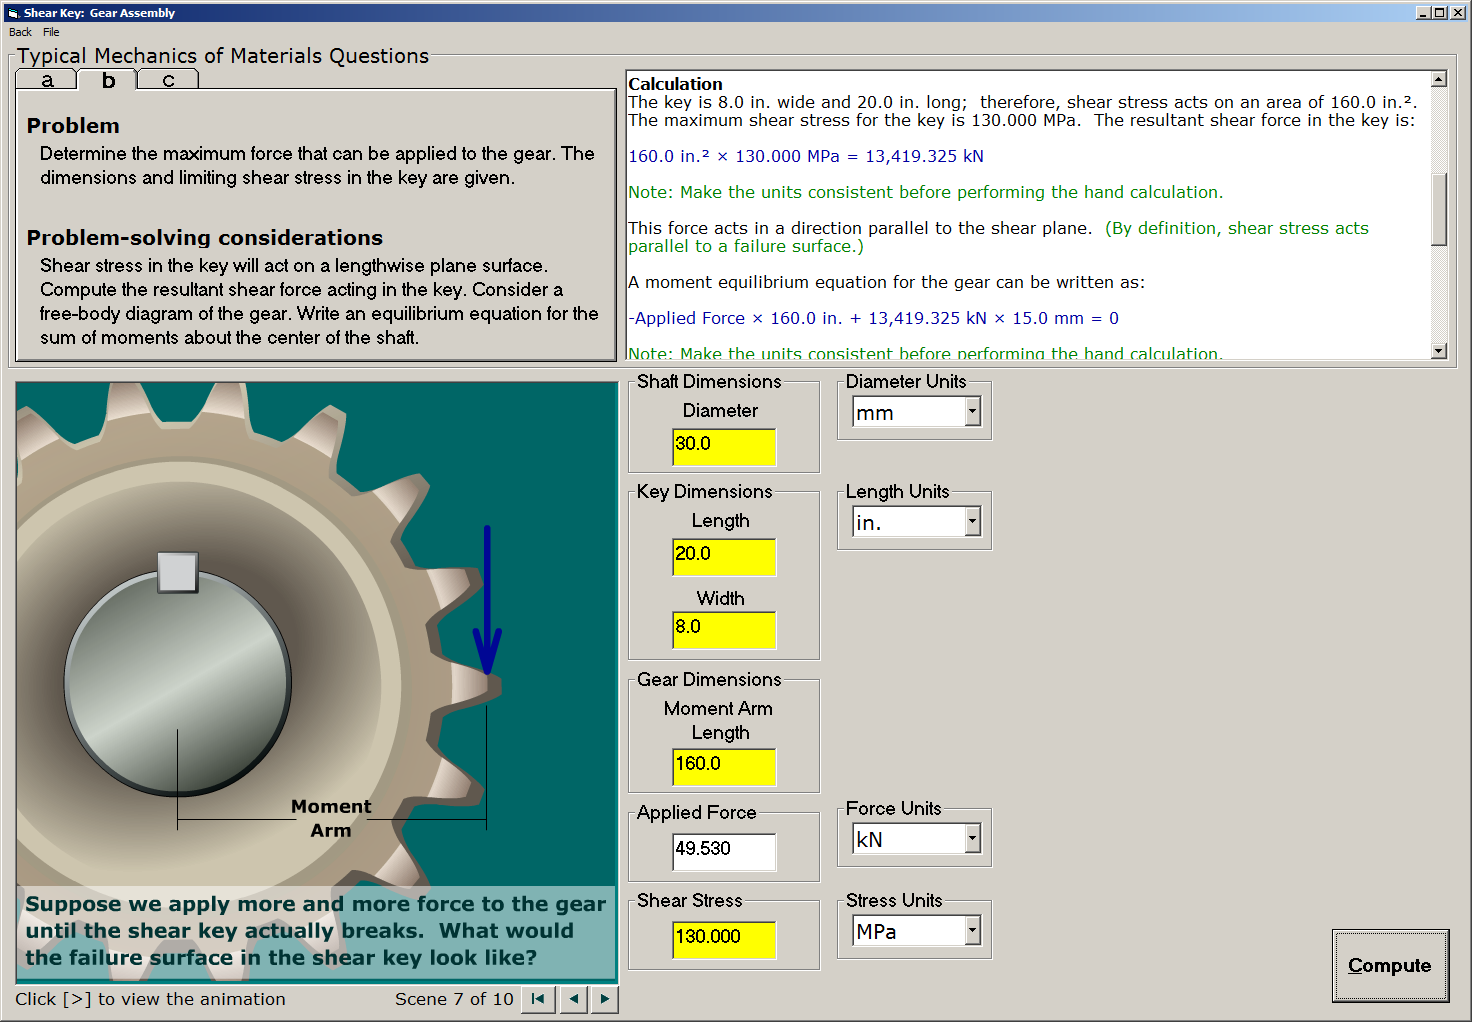The height and width of the screenshot is (1022, 1472).
Task: Open the File menu
Action: (x=51, y=32)
